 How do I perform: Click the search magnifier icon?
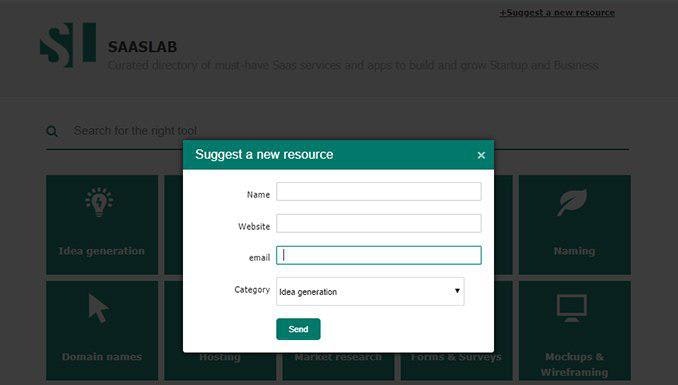52,131
